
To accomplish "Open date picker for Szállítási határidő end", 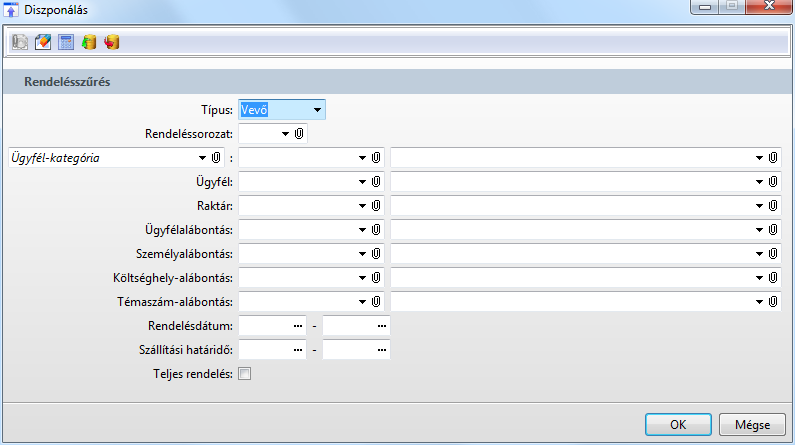I will tap(382, 350).
